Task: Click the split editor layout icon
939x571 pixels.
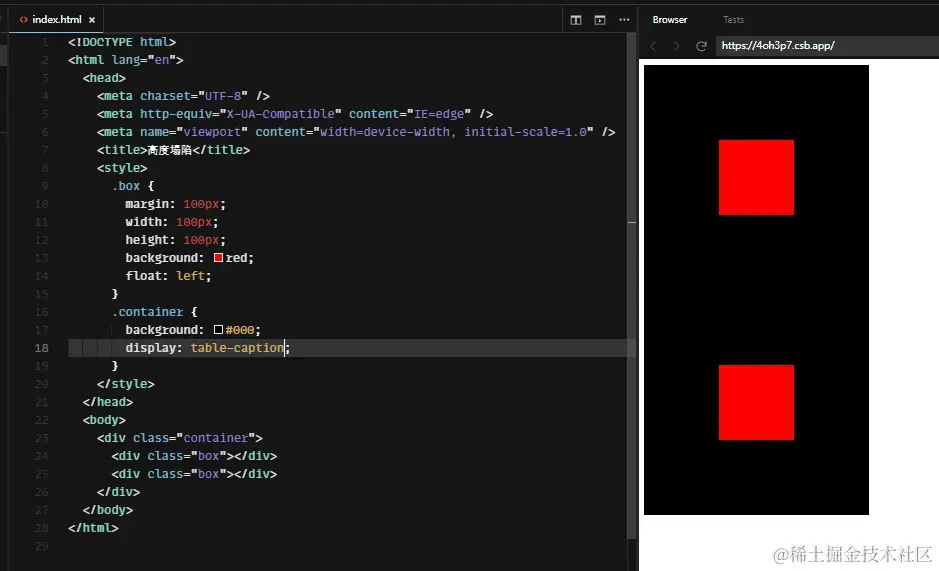Action: (575, 20)
